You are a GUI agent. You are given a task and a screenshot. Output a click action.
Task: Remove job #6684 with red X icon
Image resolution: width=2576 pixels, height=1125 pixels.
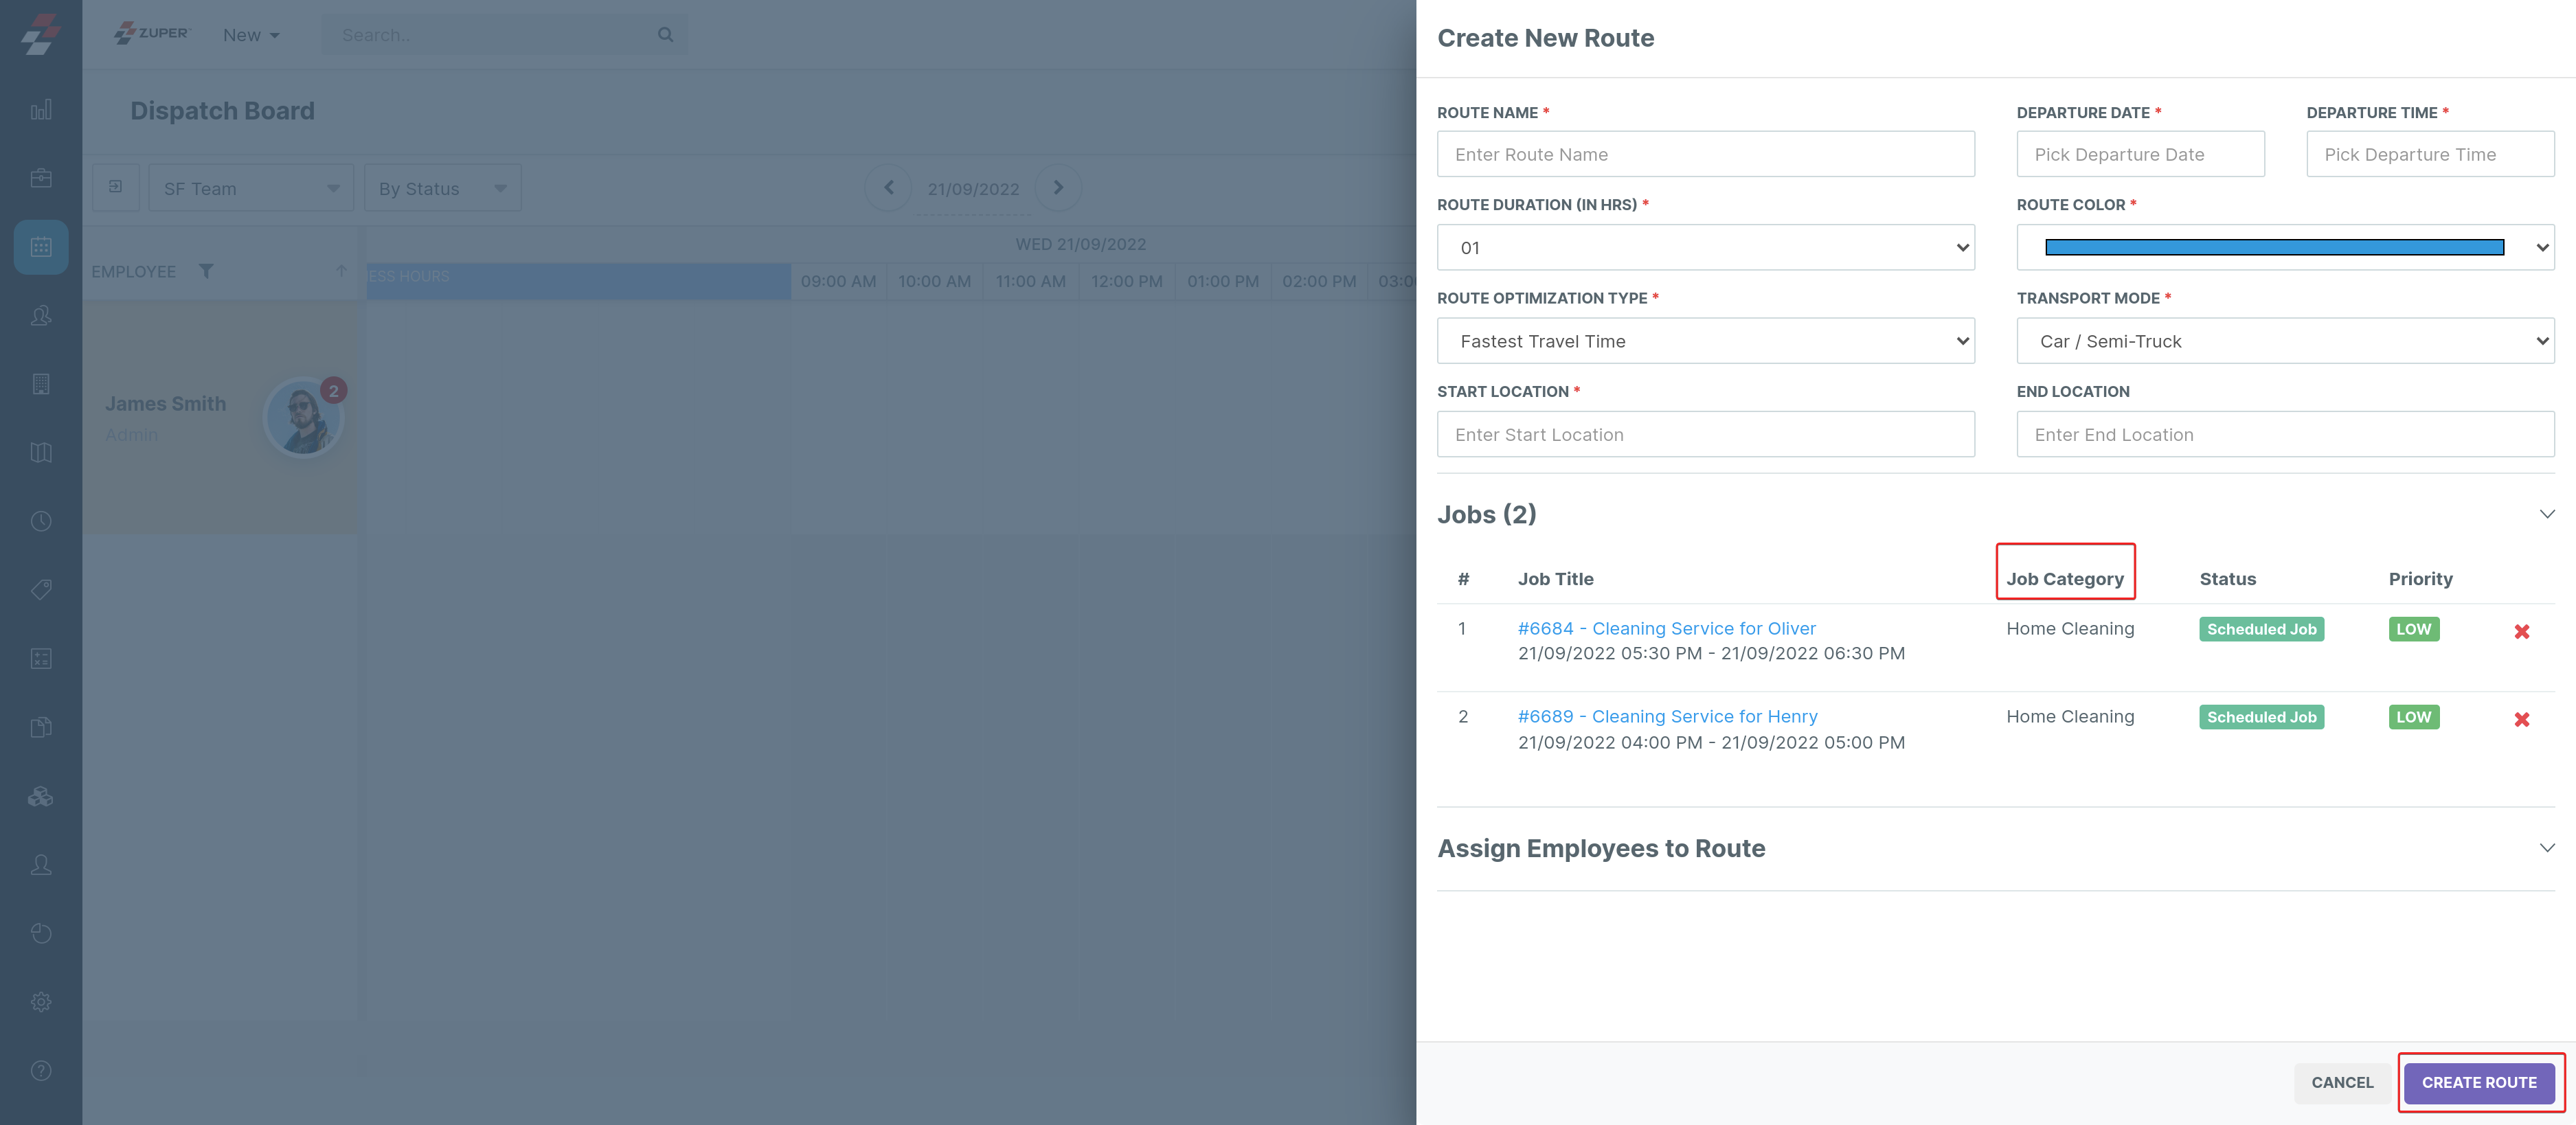click(x=2521, y=631)
